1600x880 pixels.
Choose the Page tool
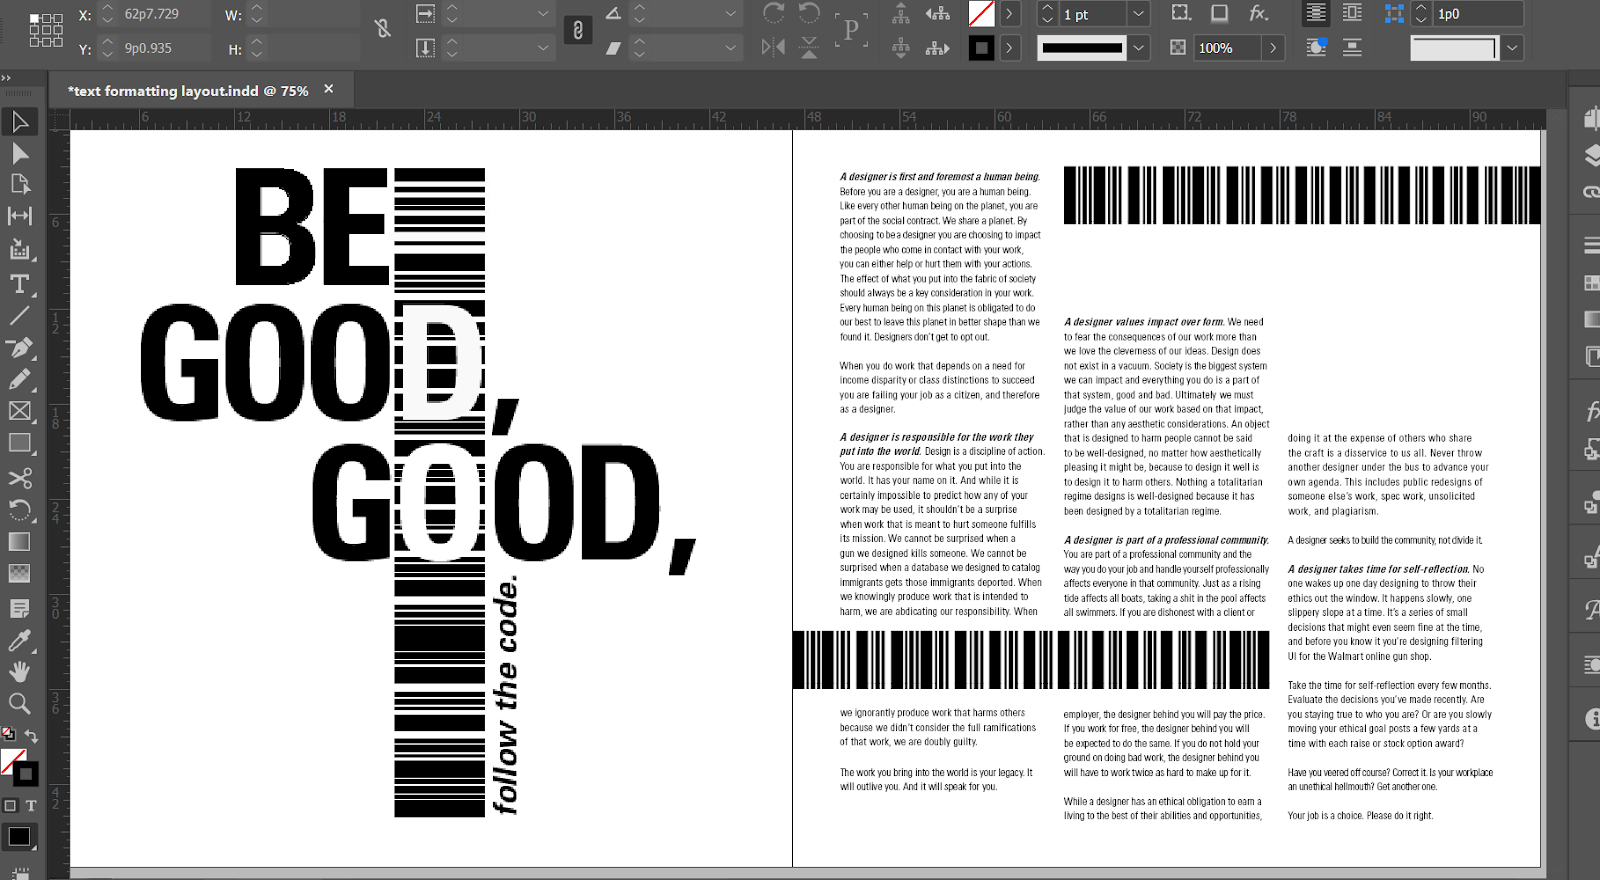pos(19,185)
